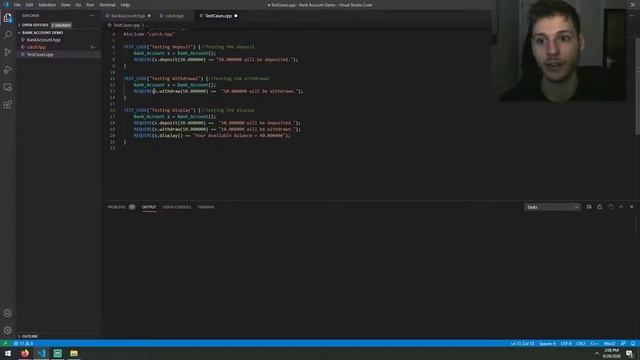Viewport: 640px width, 360px height.
Task: Click the Explorer more actions ellipsis
Action: pos(92,16)
